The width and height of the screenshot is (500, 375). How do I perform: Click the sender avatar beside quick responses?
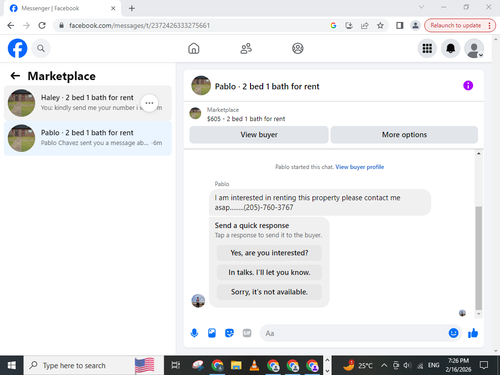coord(198,301)
